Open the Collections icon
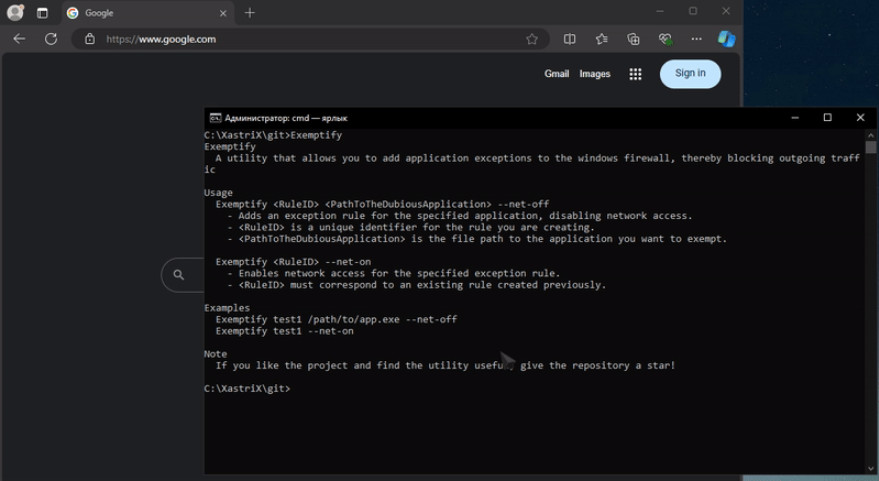 coord(633,39)
